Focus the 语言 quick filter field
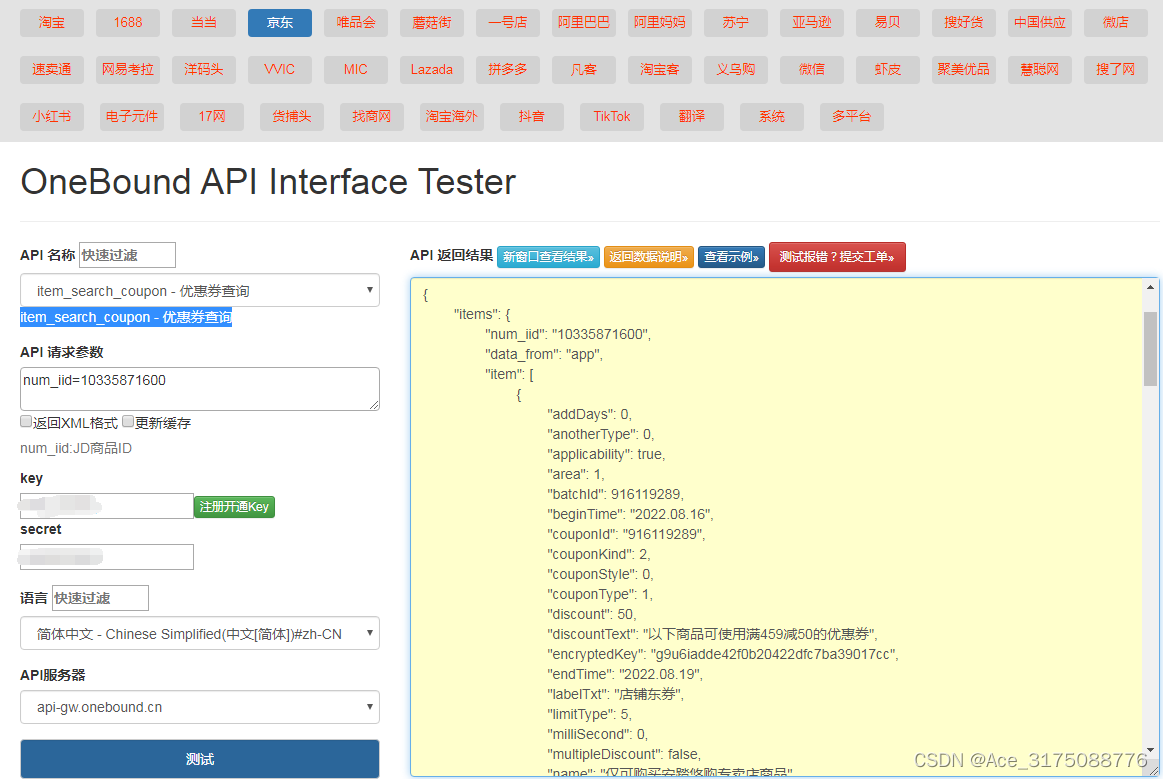 pyautogui.click(x=100, y=598)
